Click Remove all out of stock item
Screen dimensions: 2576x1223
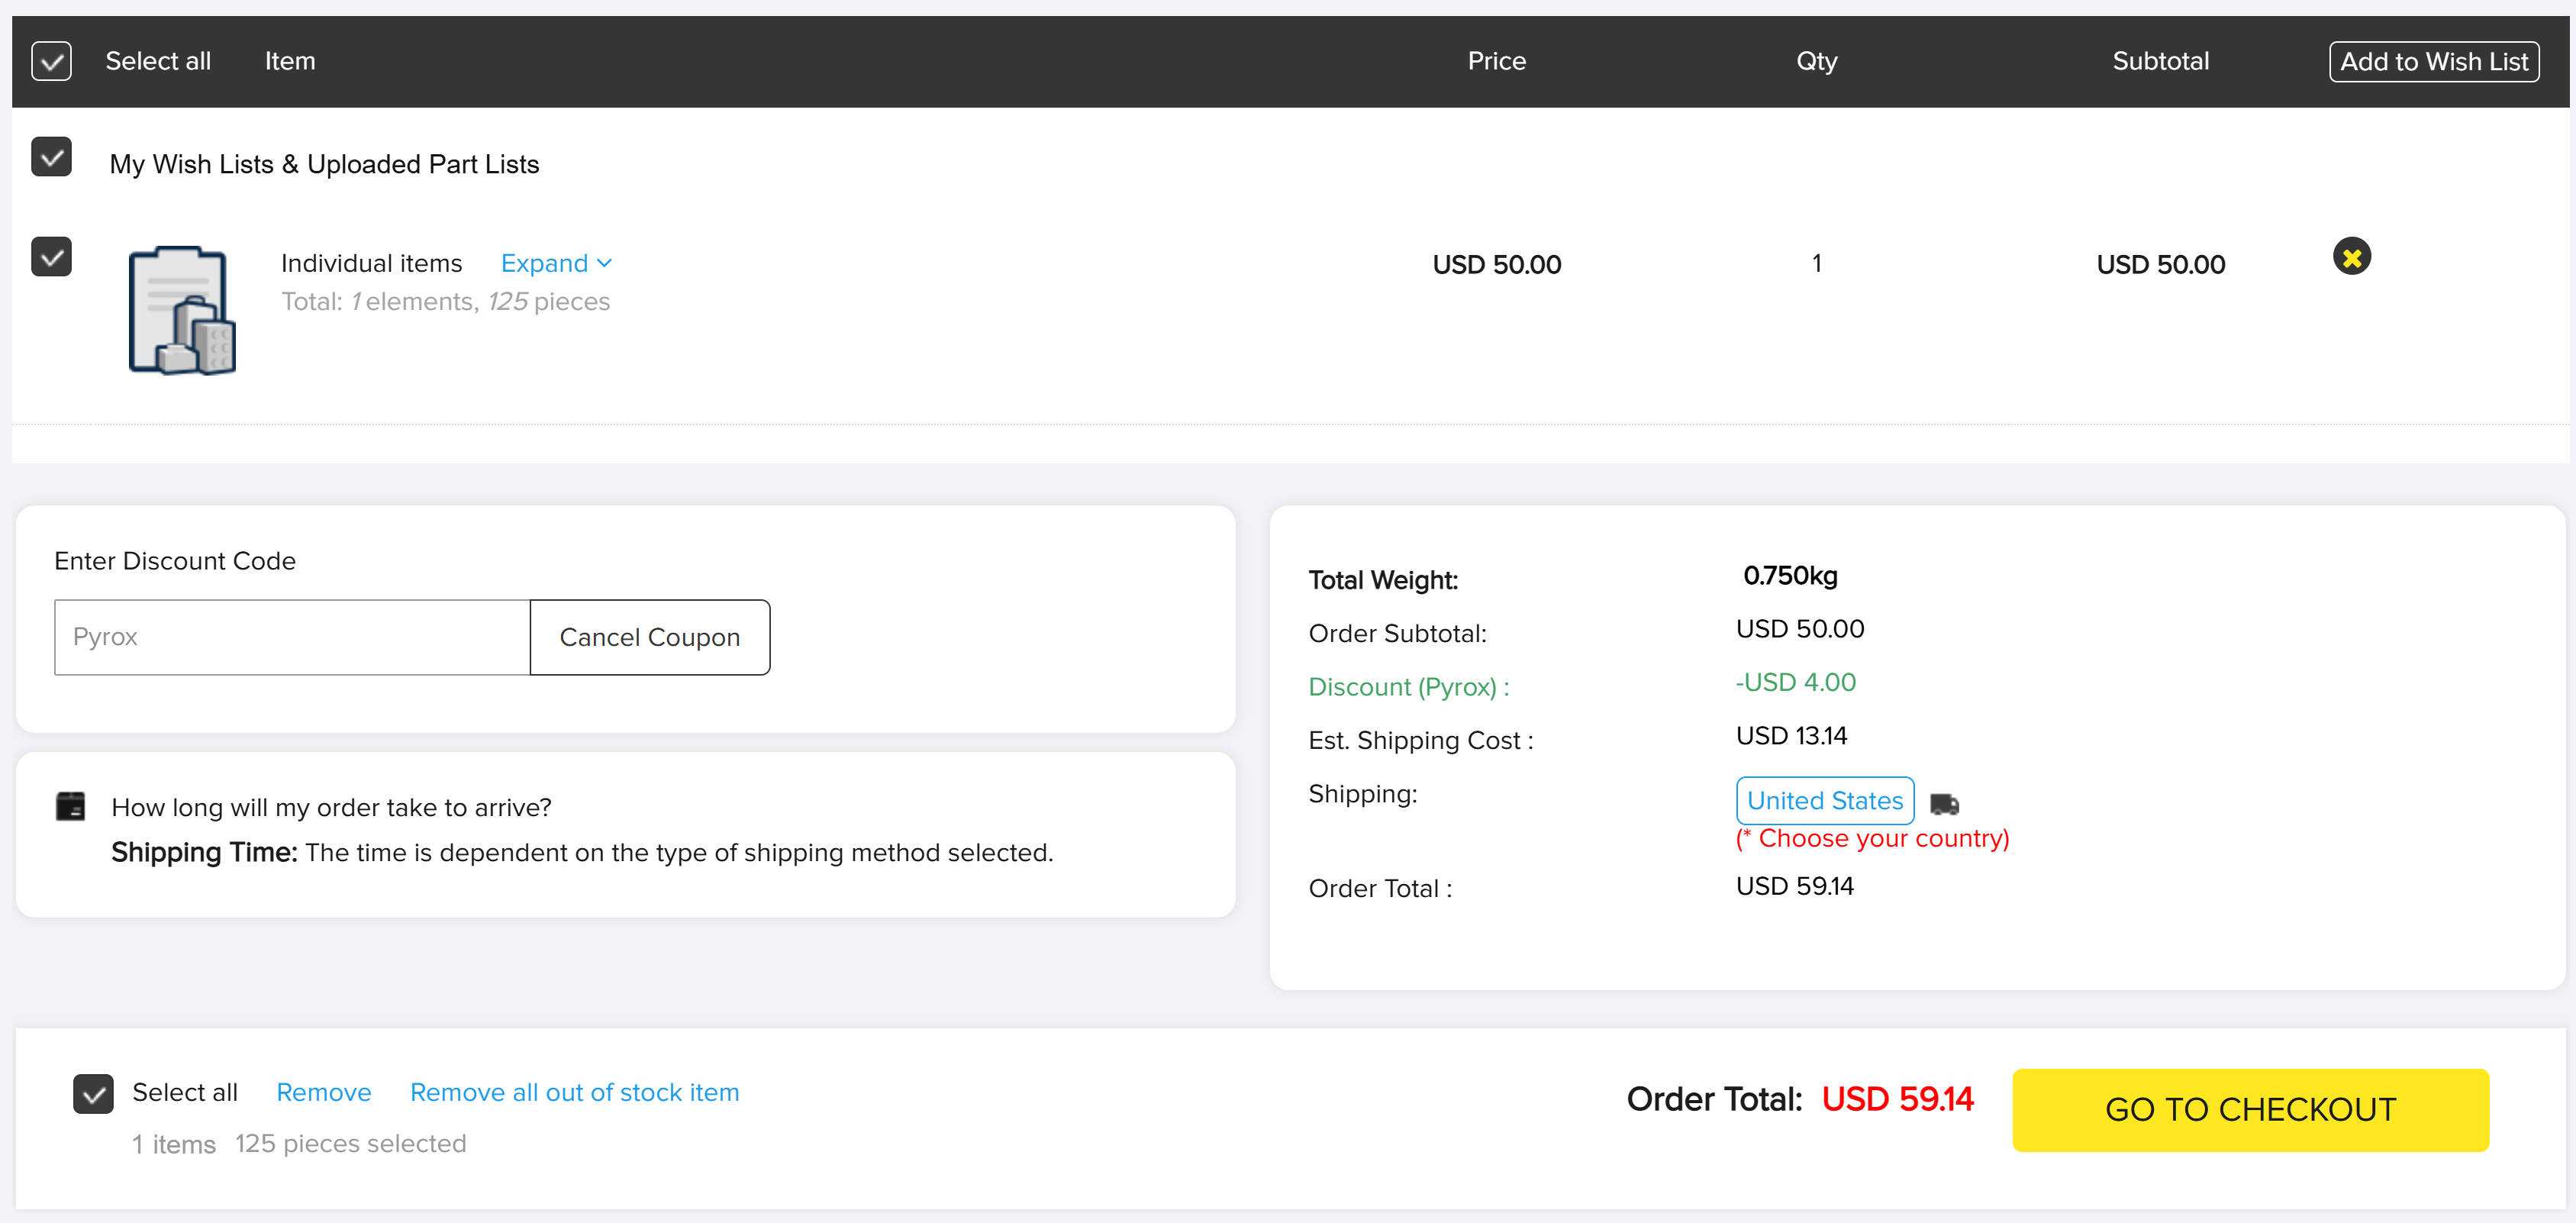coord(575,1092)
